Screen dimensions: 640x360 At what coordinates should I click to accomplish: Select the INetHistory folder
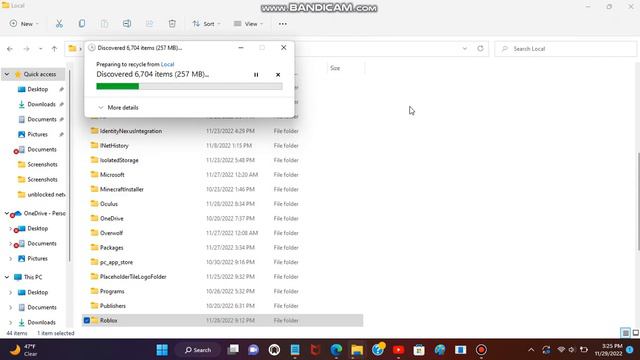click(114, 145)
